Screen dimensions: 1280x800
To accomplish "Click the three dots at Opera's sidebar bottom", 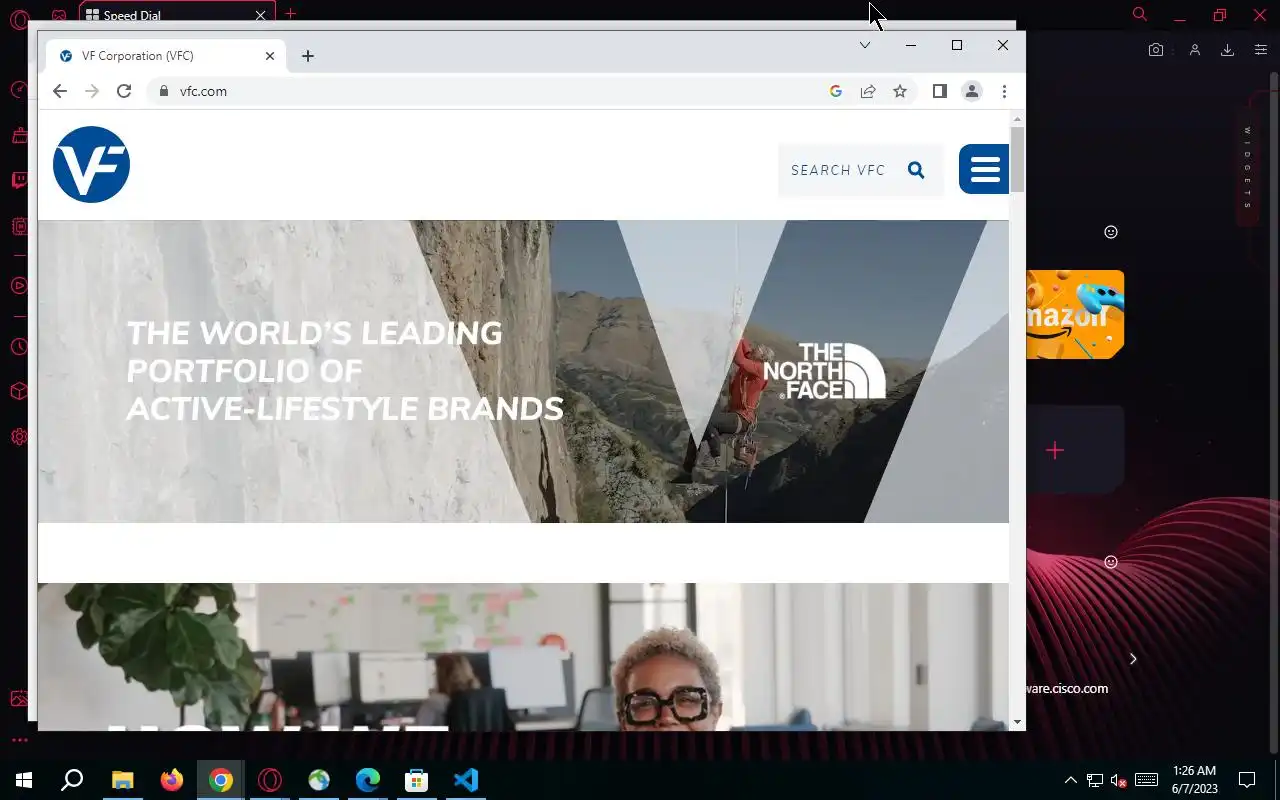I will (19, 741).
